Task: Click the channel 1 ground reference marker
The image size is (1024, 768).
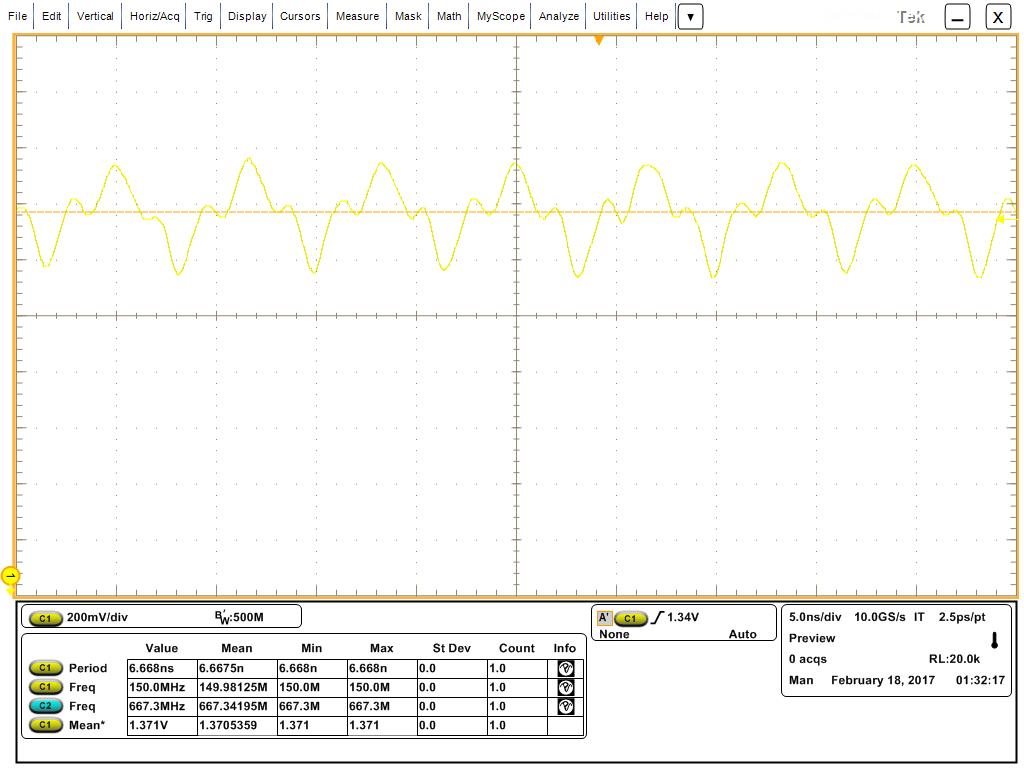Action: (10, 576)
